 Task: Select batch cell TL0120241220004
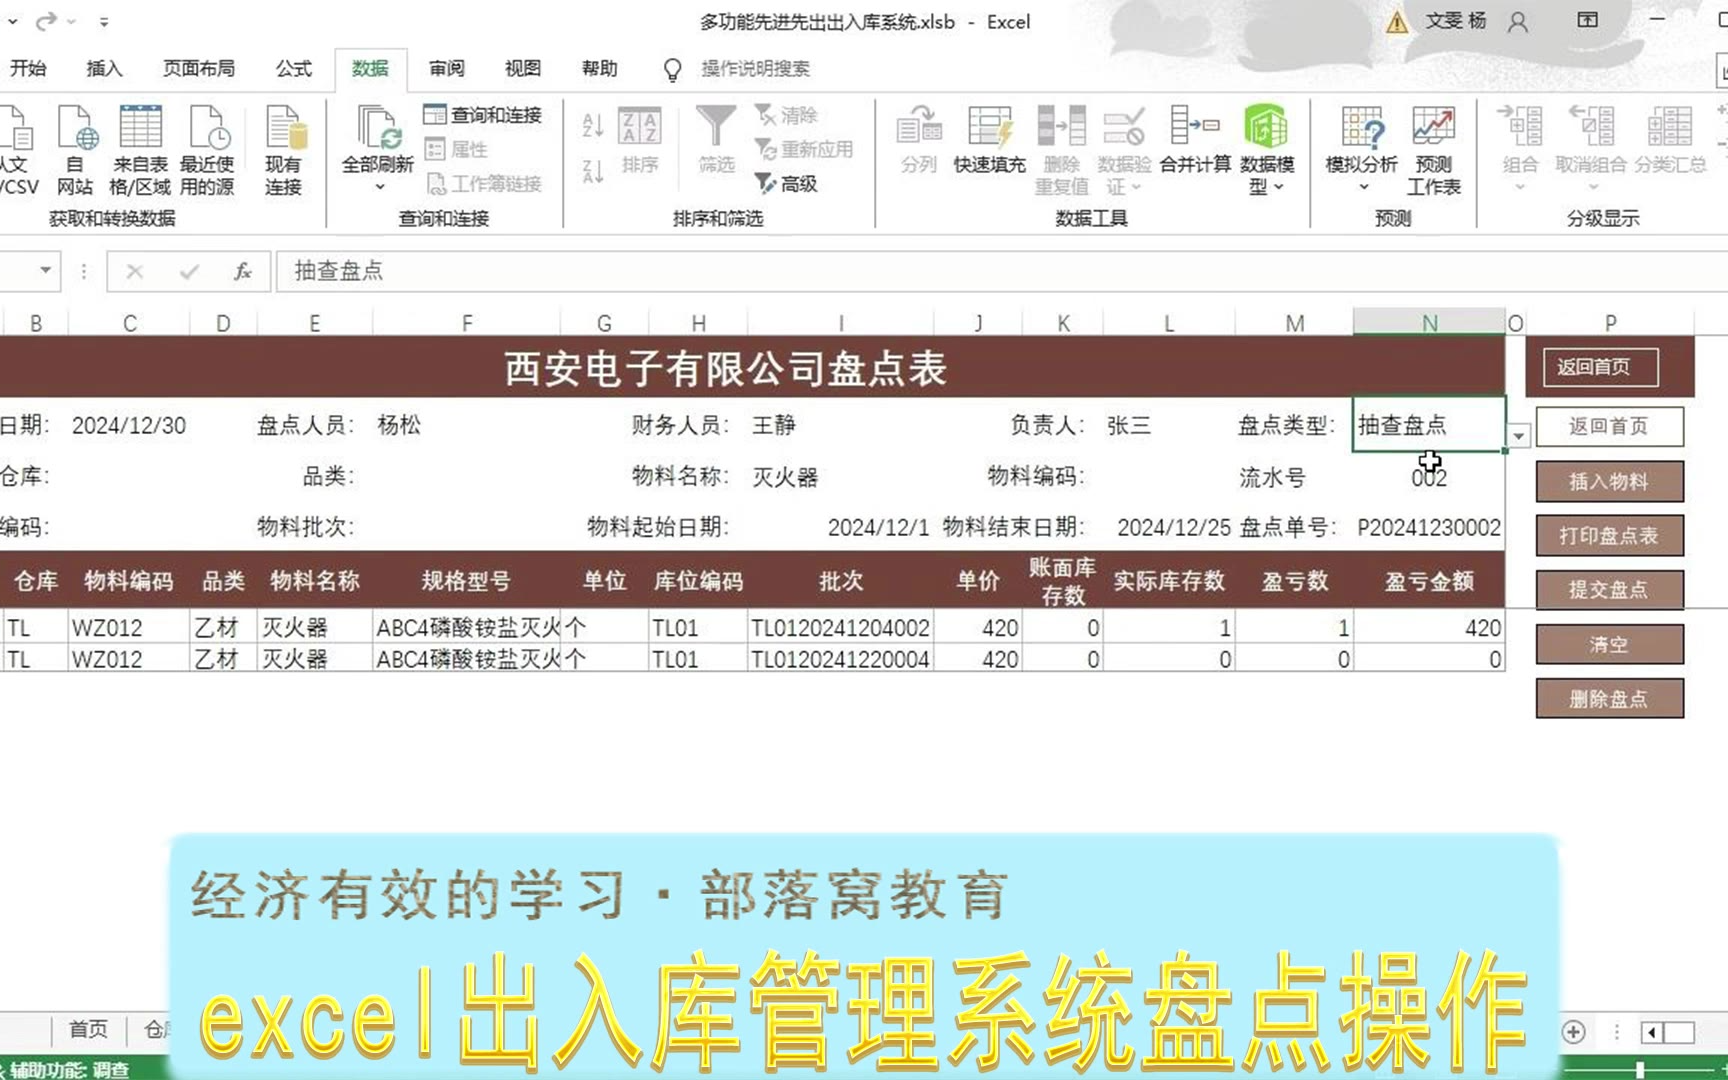841,658
